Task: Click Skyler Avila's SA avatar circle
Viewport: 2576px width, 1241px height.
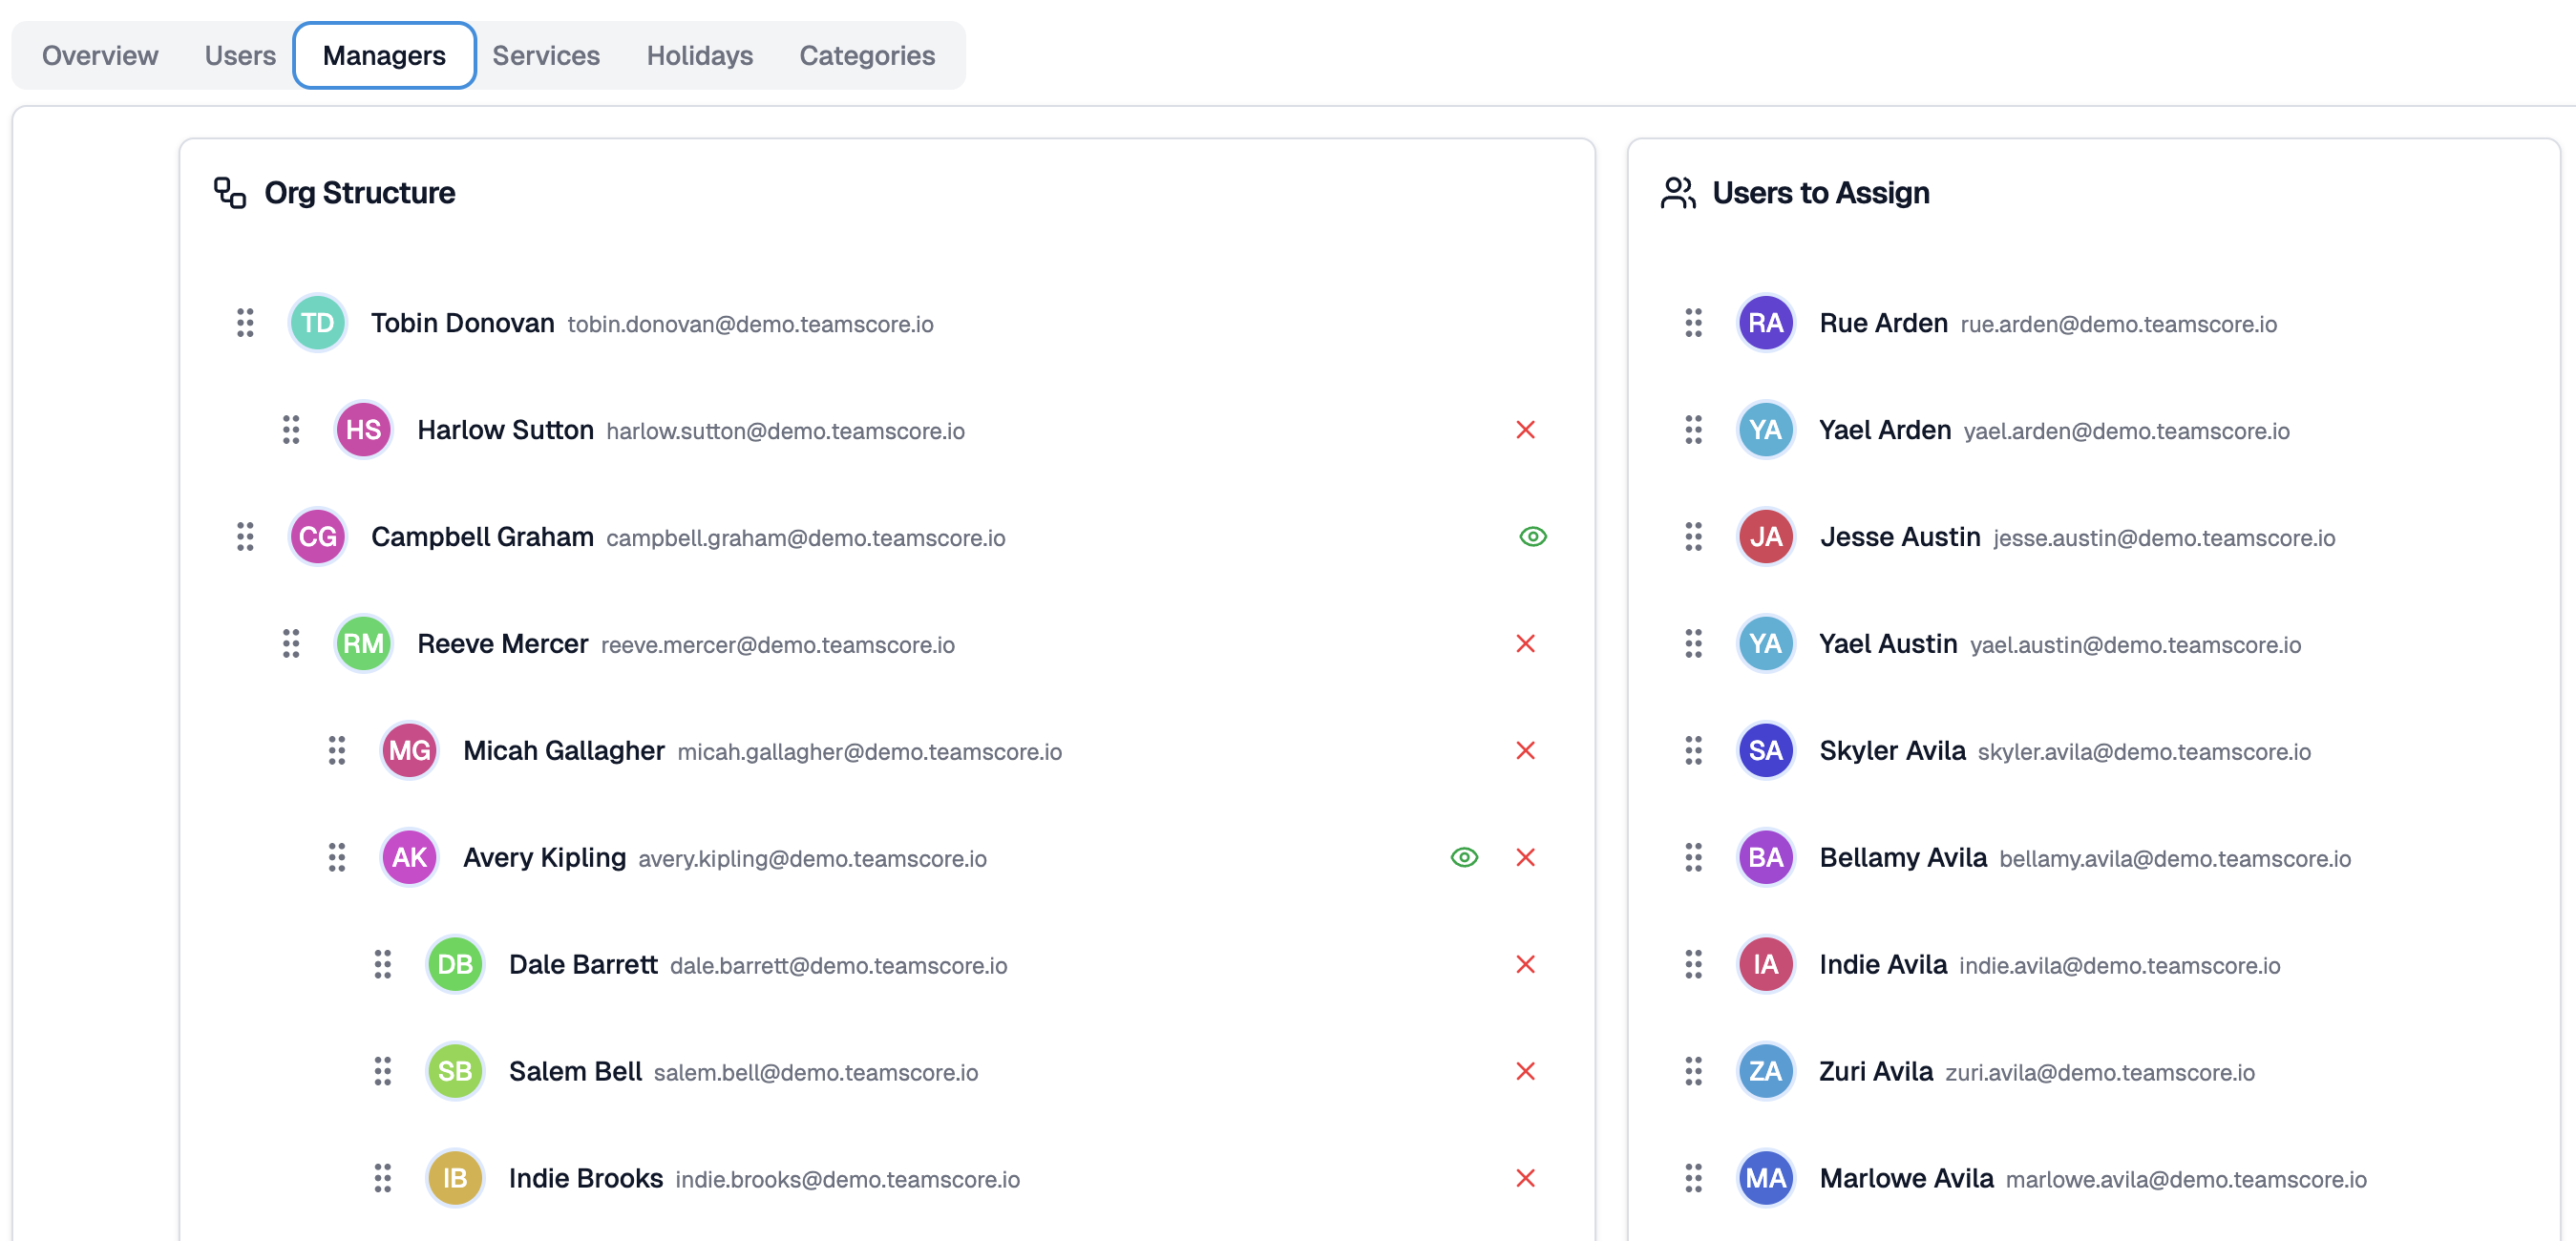Action: click(x=1764, y=751)
